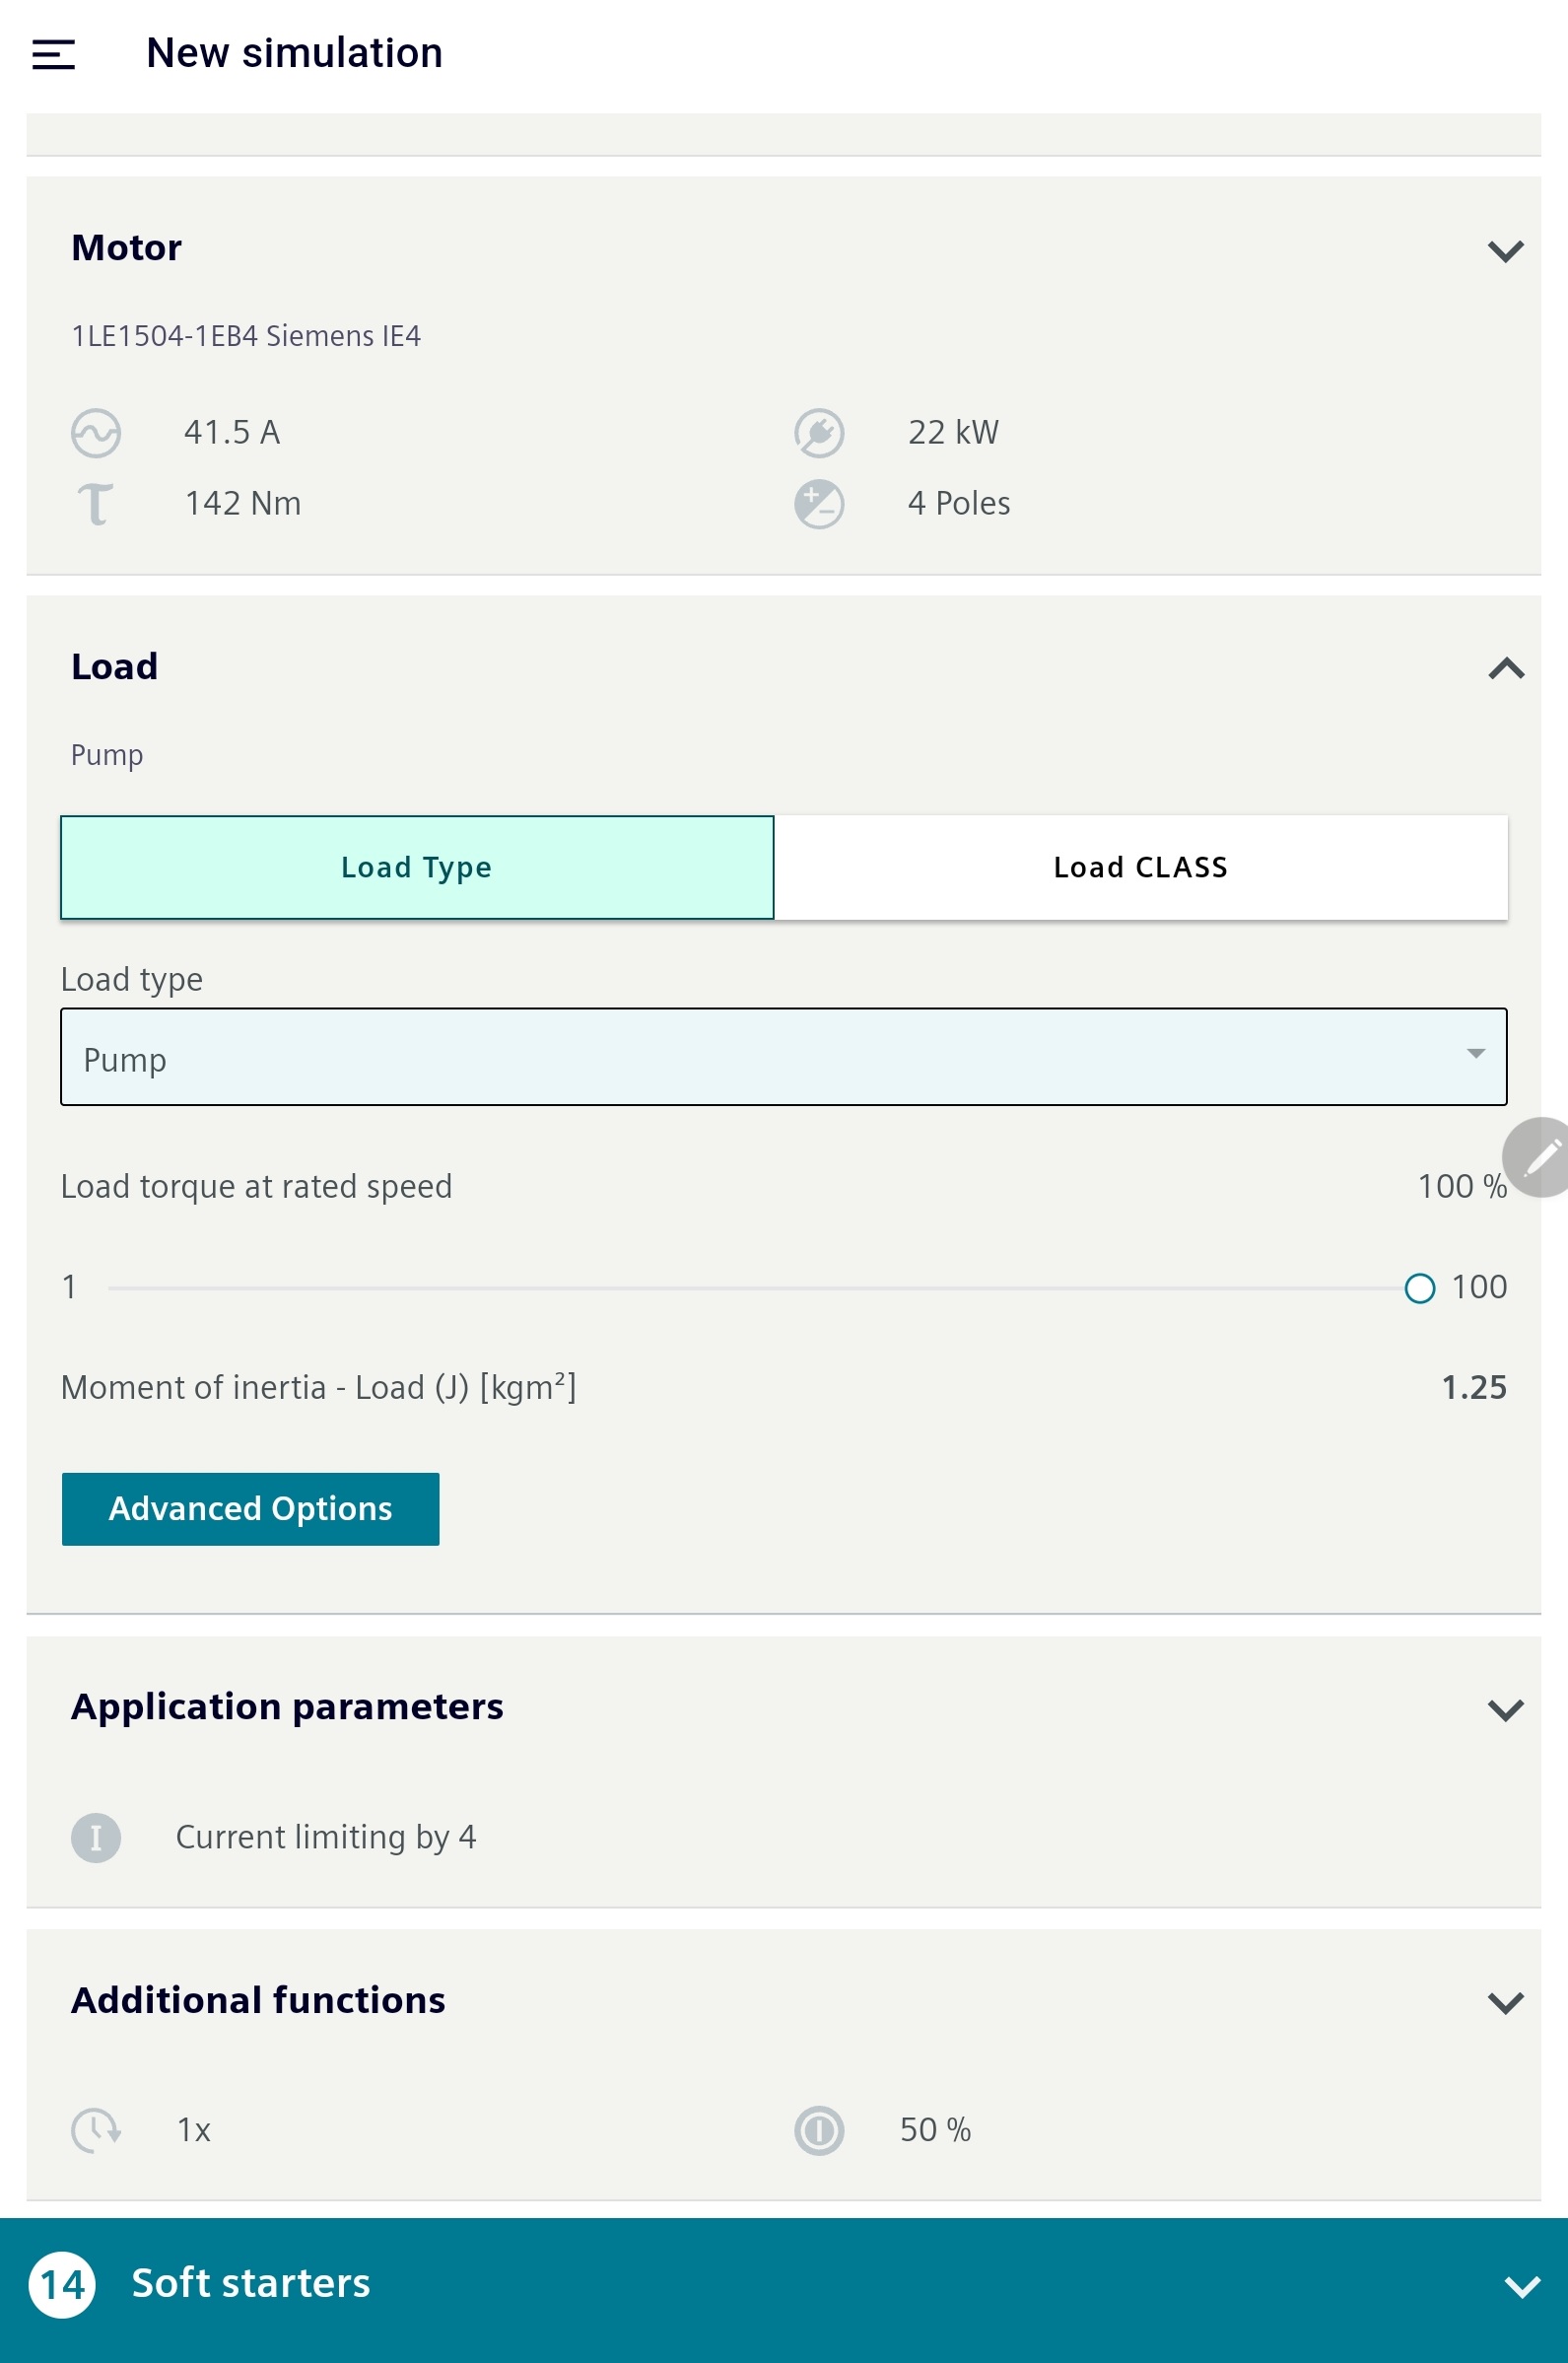Screen dimensions: 1568x2363
Task: Switch to the Load CLASS tab
Action: click(x=1141, y=867)
